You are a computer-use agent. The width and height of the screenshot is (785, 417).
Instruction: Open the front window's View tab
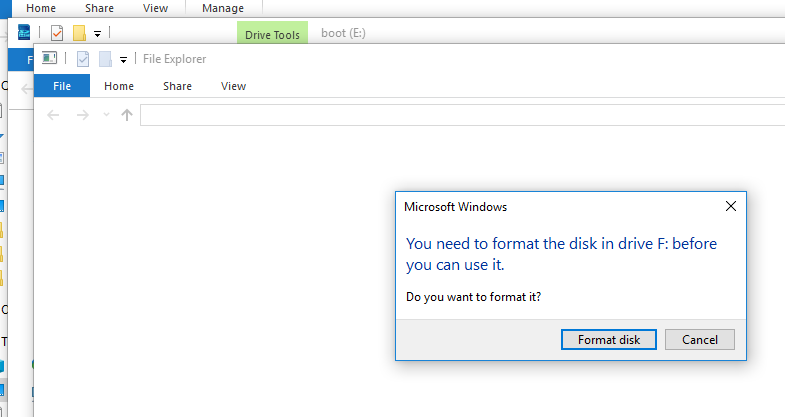(x=233, y=86)
